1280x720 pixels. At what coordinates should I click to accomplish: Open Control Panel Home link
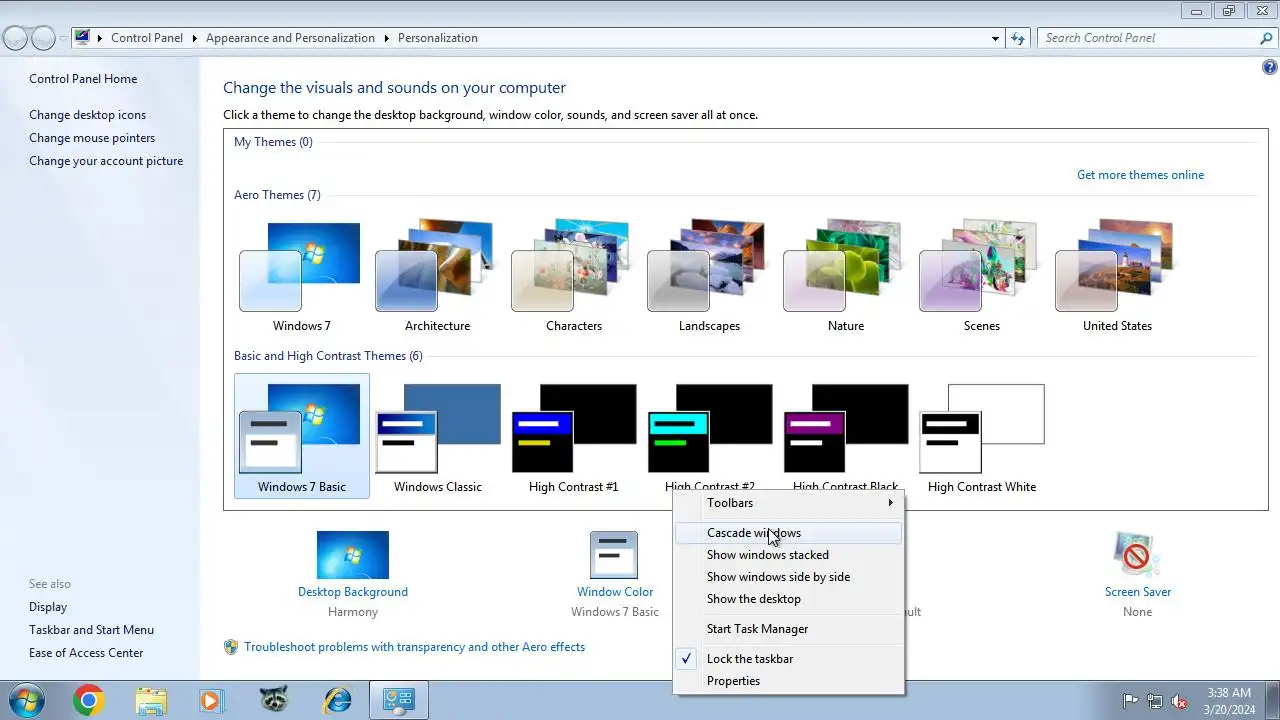click(83, 79)
